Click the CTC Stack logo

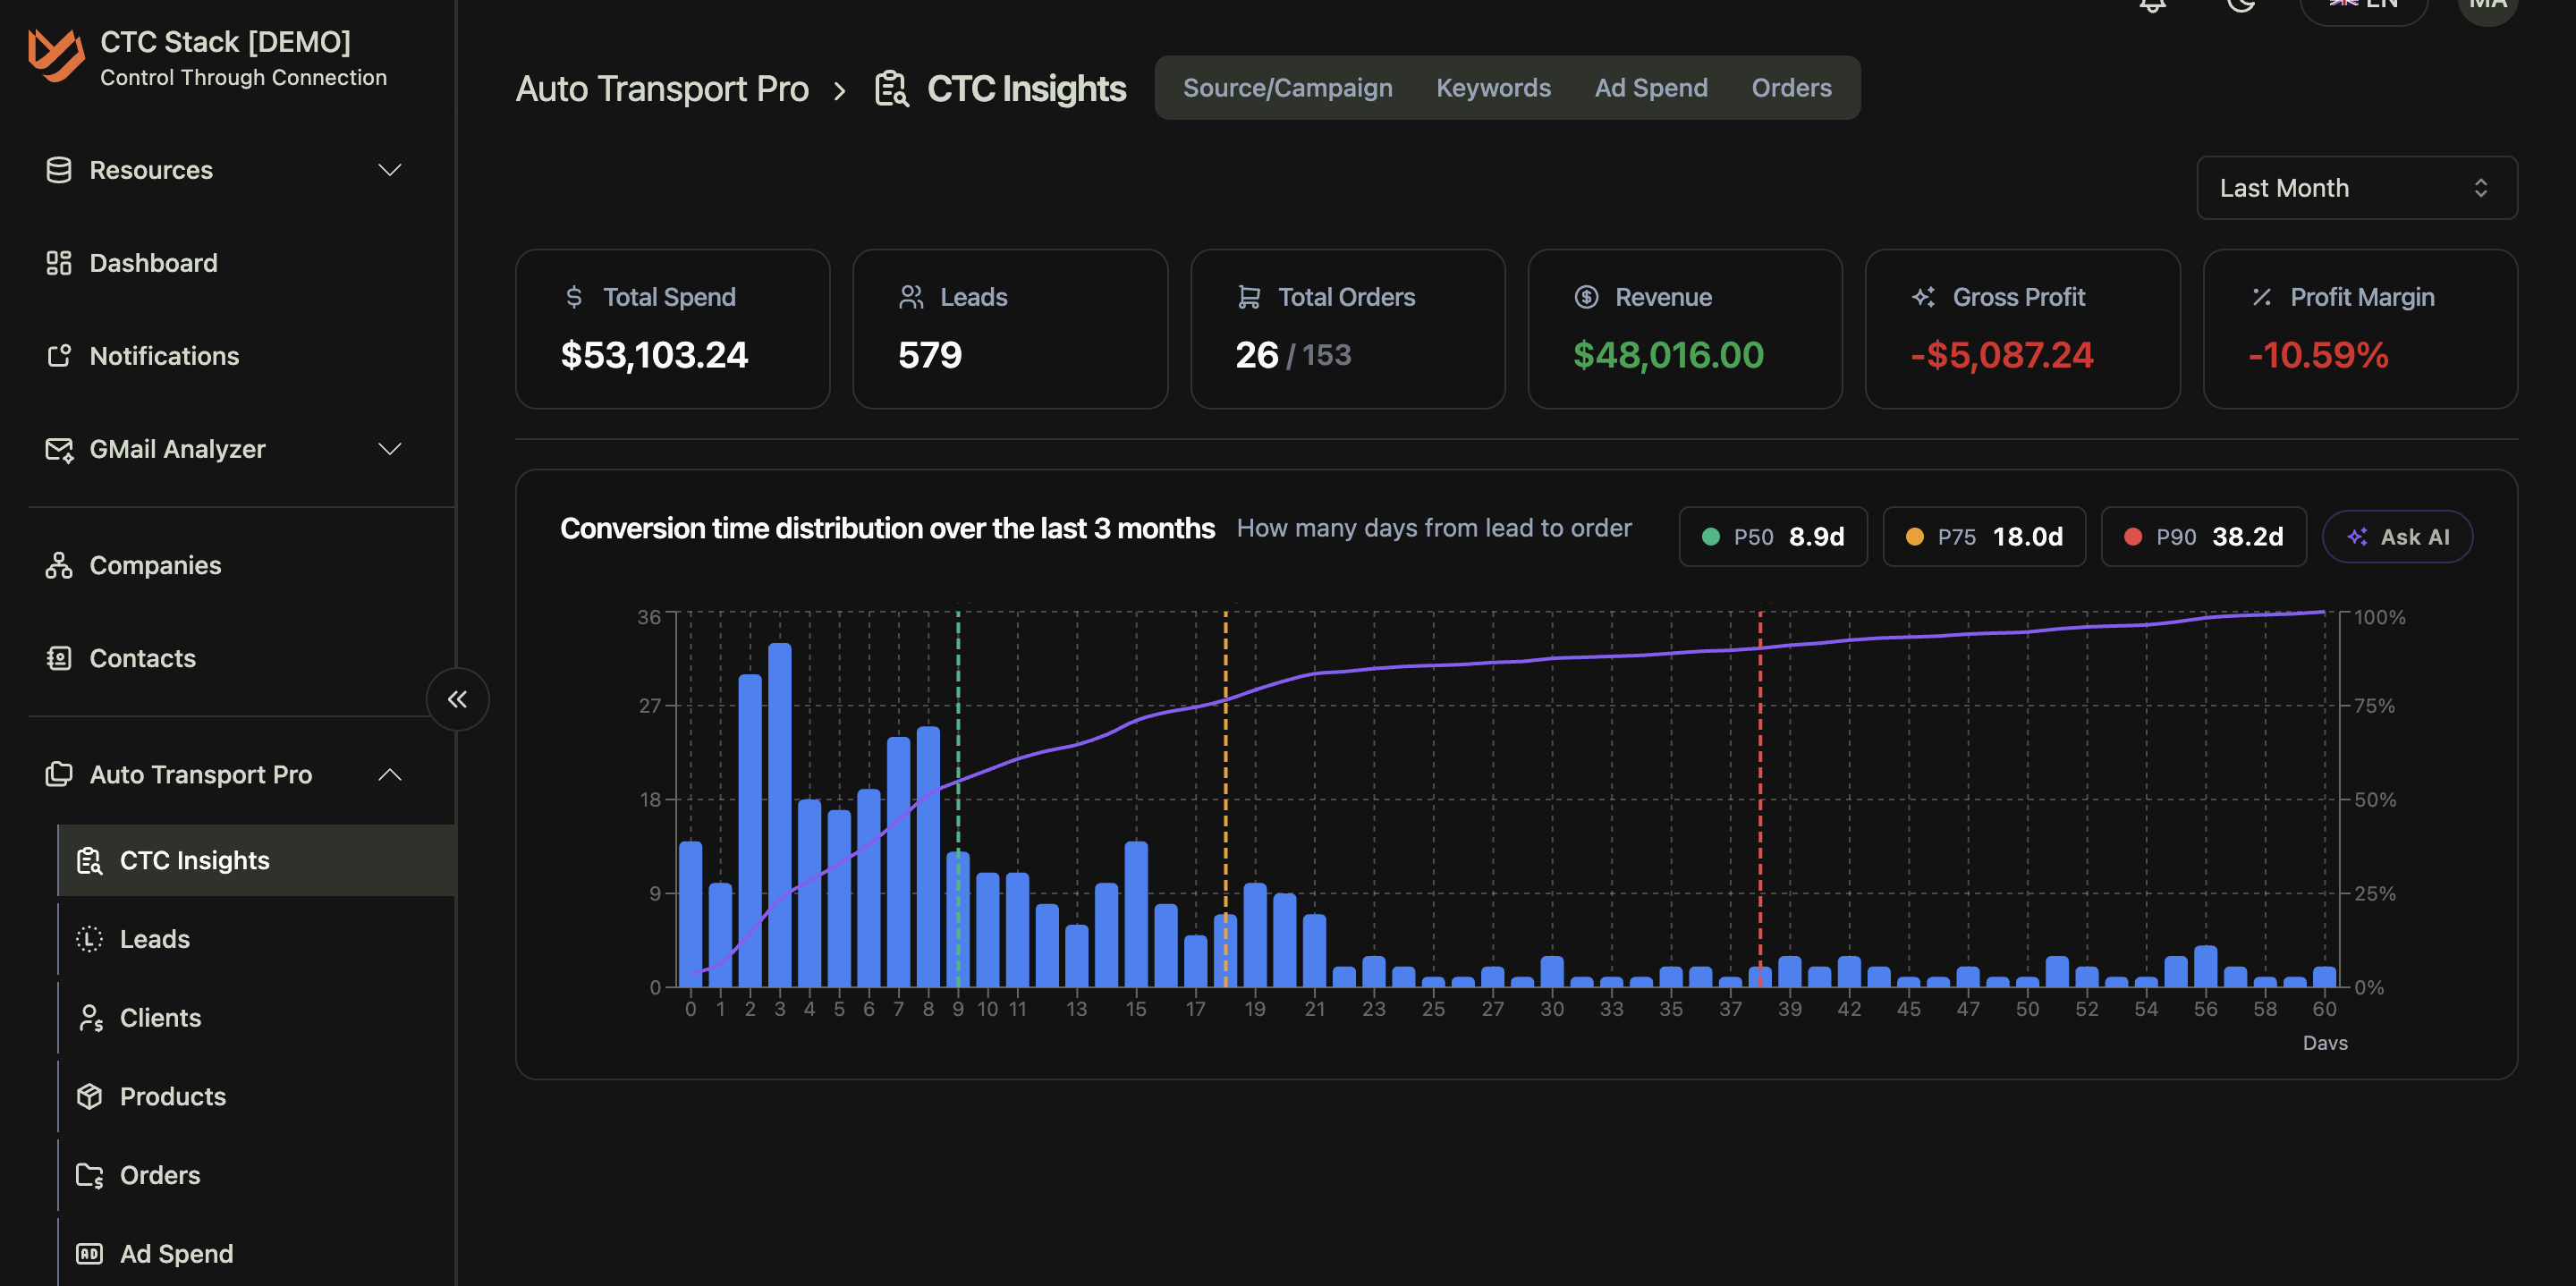coord(57,57)
